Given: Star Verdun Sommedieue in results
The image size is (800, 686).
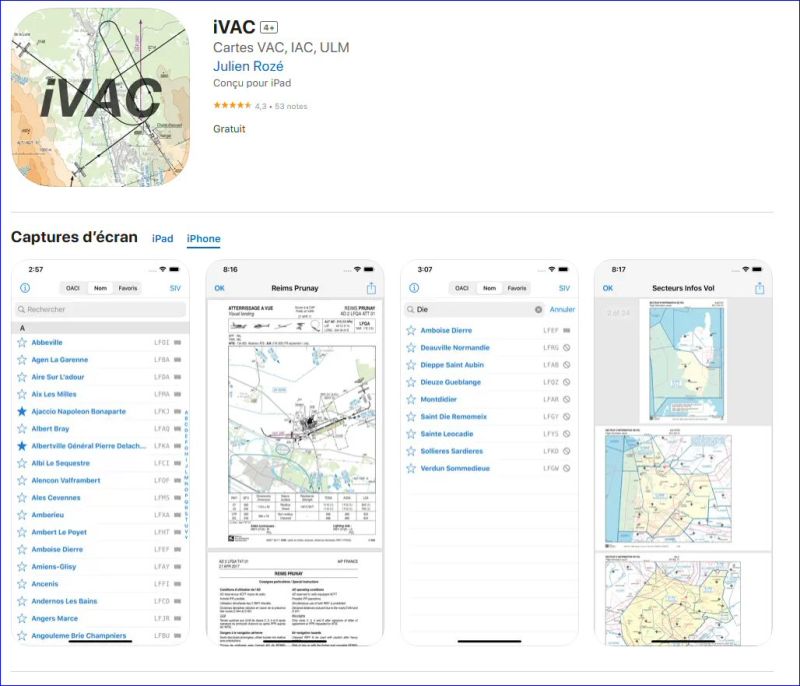Looking at the screenshot, I should click(411, 468).
